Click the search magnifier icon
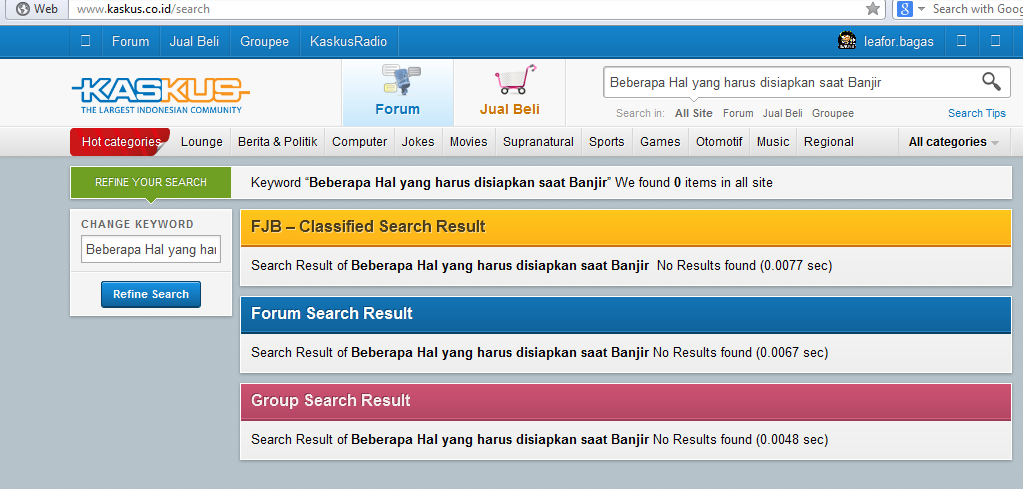 click(x=991, y=82)
